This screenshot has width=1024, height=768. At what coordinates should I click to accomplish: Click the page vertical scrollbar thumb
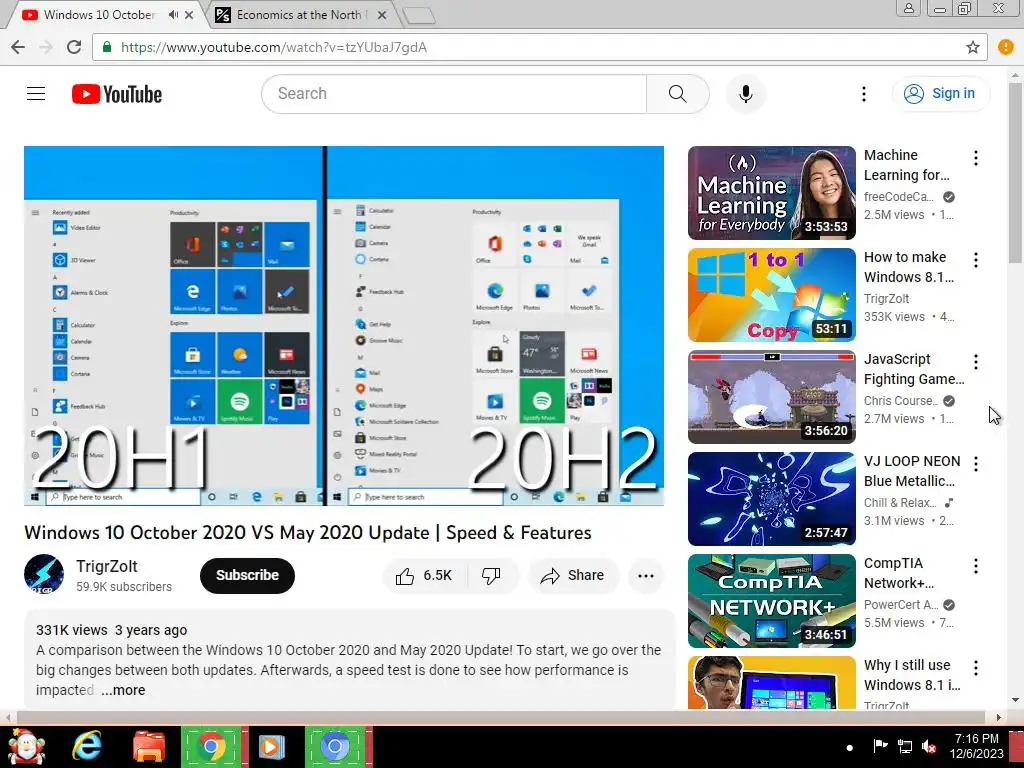pyautogui.click(x=1016, y=173)
